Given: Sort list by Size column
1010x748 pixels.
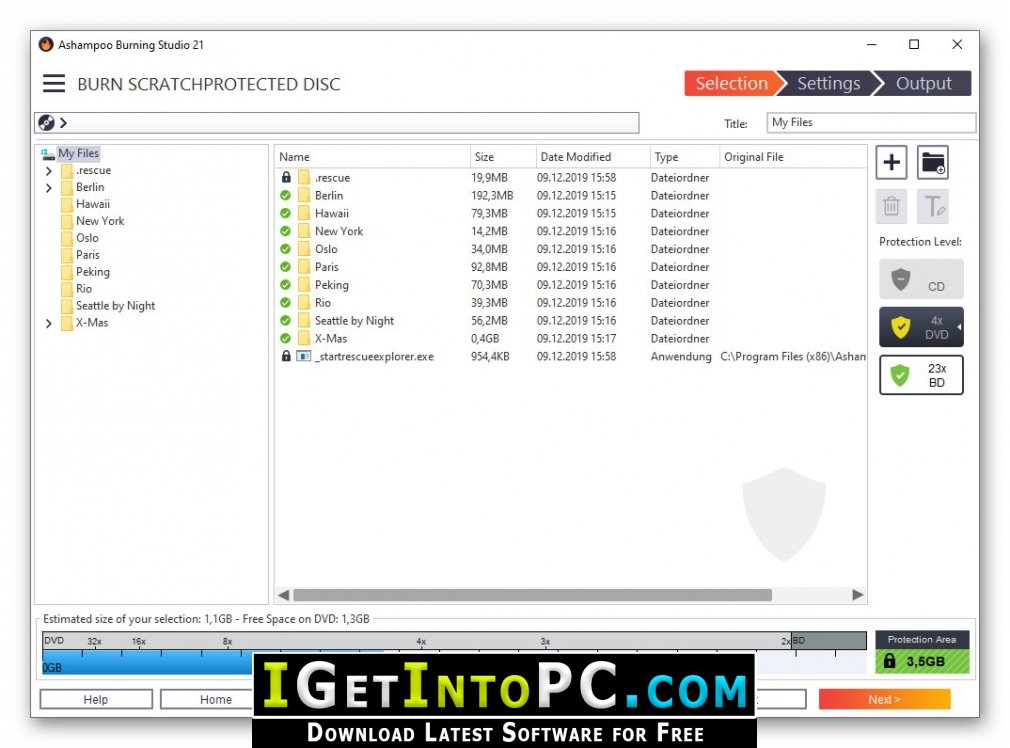Looking at the screenshot, I should point(503,157).
